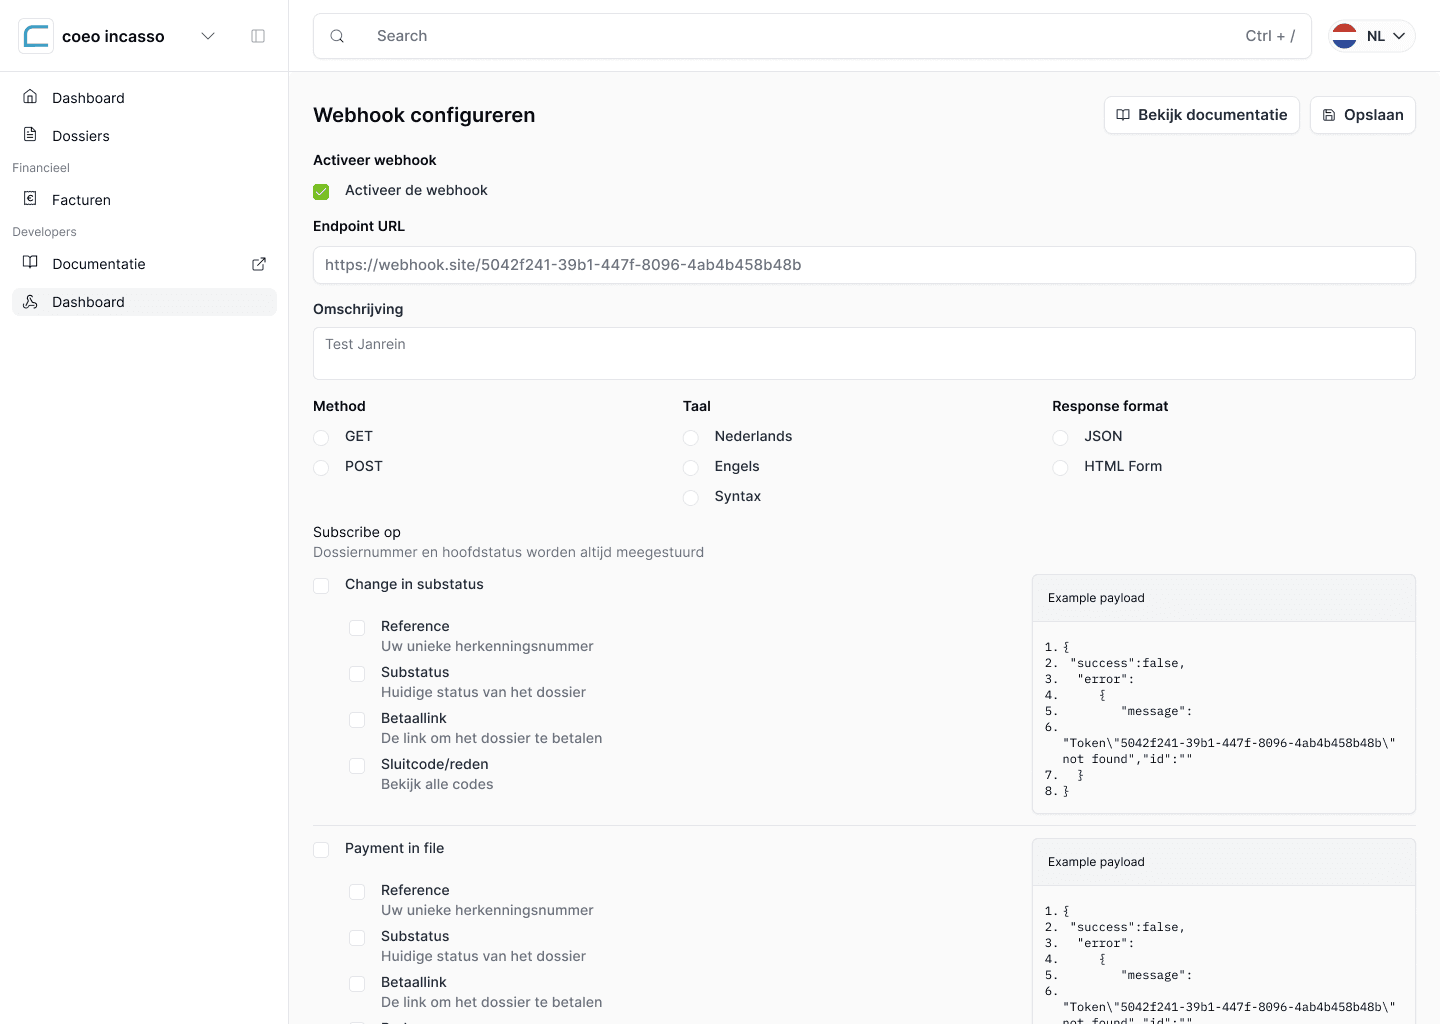Click the Dutch flag icon
The height and width of the screenshot is (1024, 1440).
pyautogui.click(x=1345, y=36)
